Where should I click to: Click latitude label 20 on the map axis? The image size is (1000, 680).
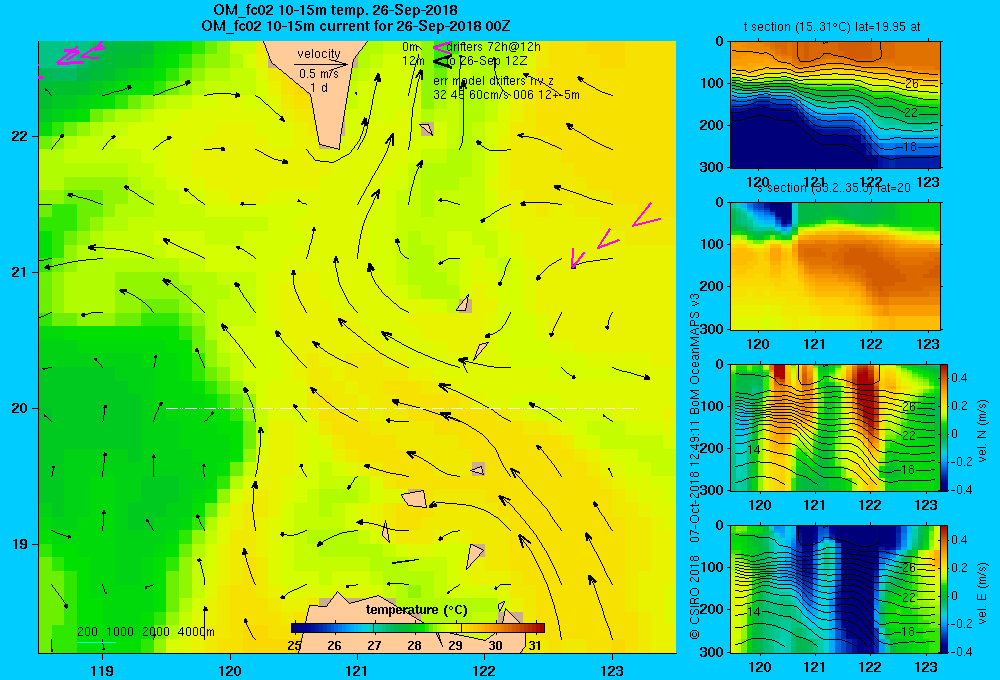[x=20, y=408]
